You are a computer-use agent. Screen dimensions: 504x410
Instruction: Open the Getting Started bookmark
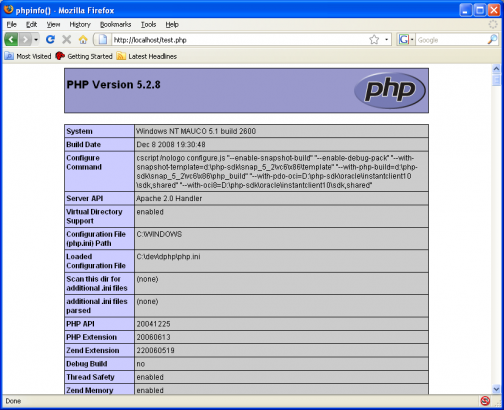[84, 56]
